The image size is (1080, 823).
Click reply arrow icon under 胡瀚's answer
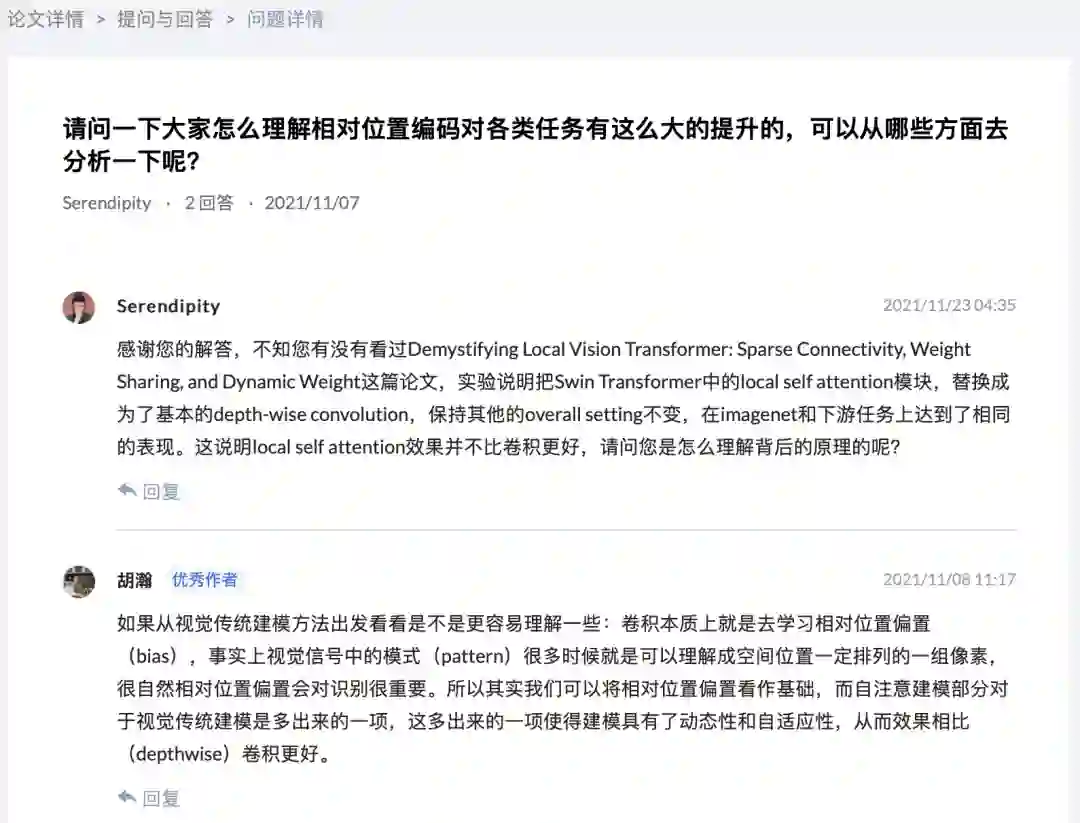pos(127,798)
